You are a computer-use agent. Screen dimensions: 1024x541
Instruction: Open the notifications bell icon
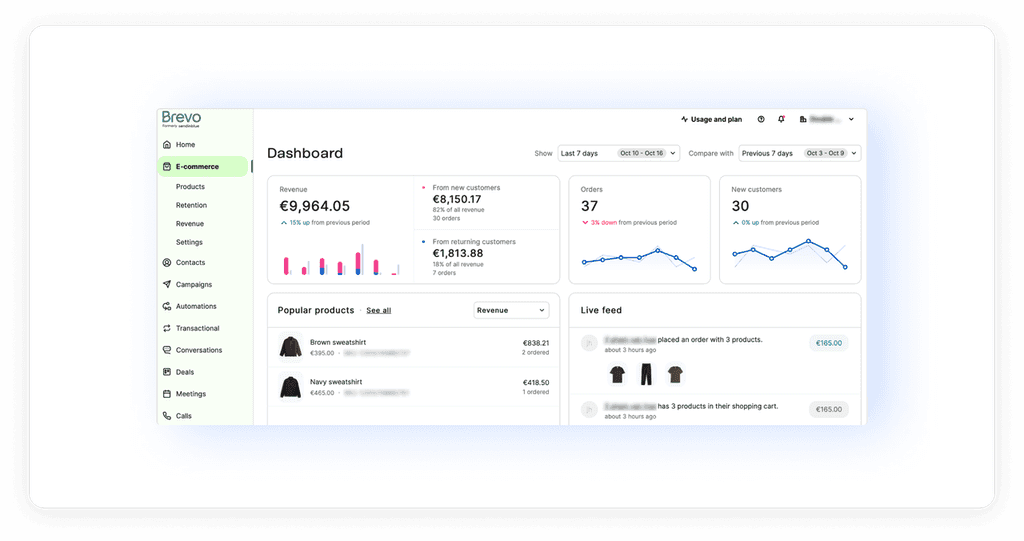[781, 120]
